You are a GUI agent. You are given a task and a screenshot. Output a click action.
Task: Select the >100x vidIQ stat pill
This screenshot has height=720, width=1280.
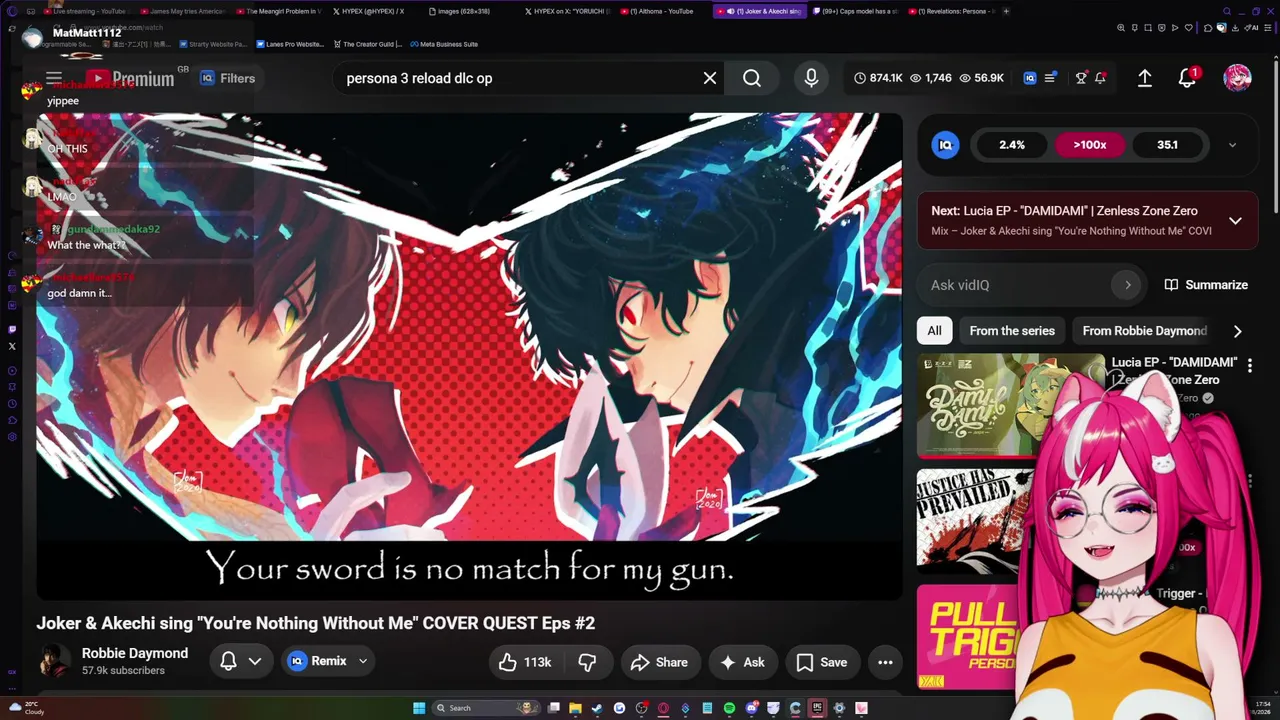pos(1090,145)
